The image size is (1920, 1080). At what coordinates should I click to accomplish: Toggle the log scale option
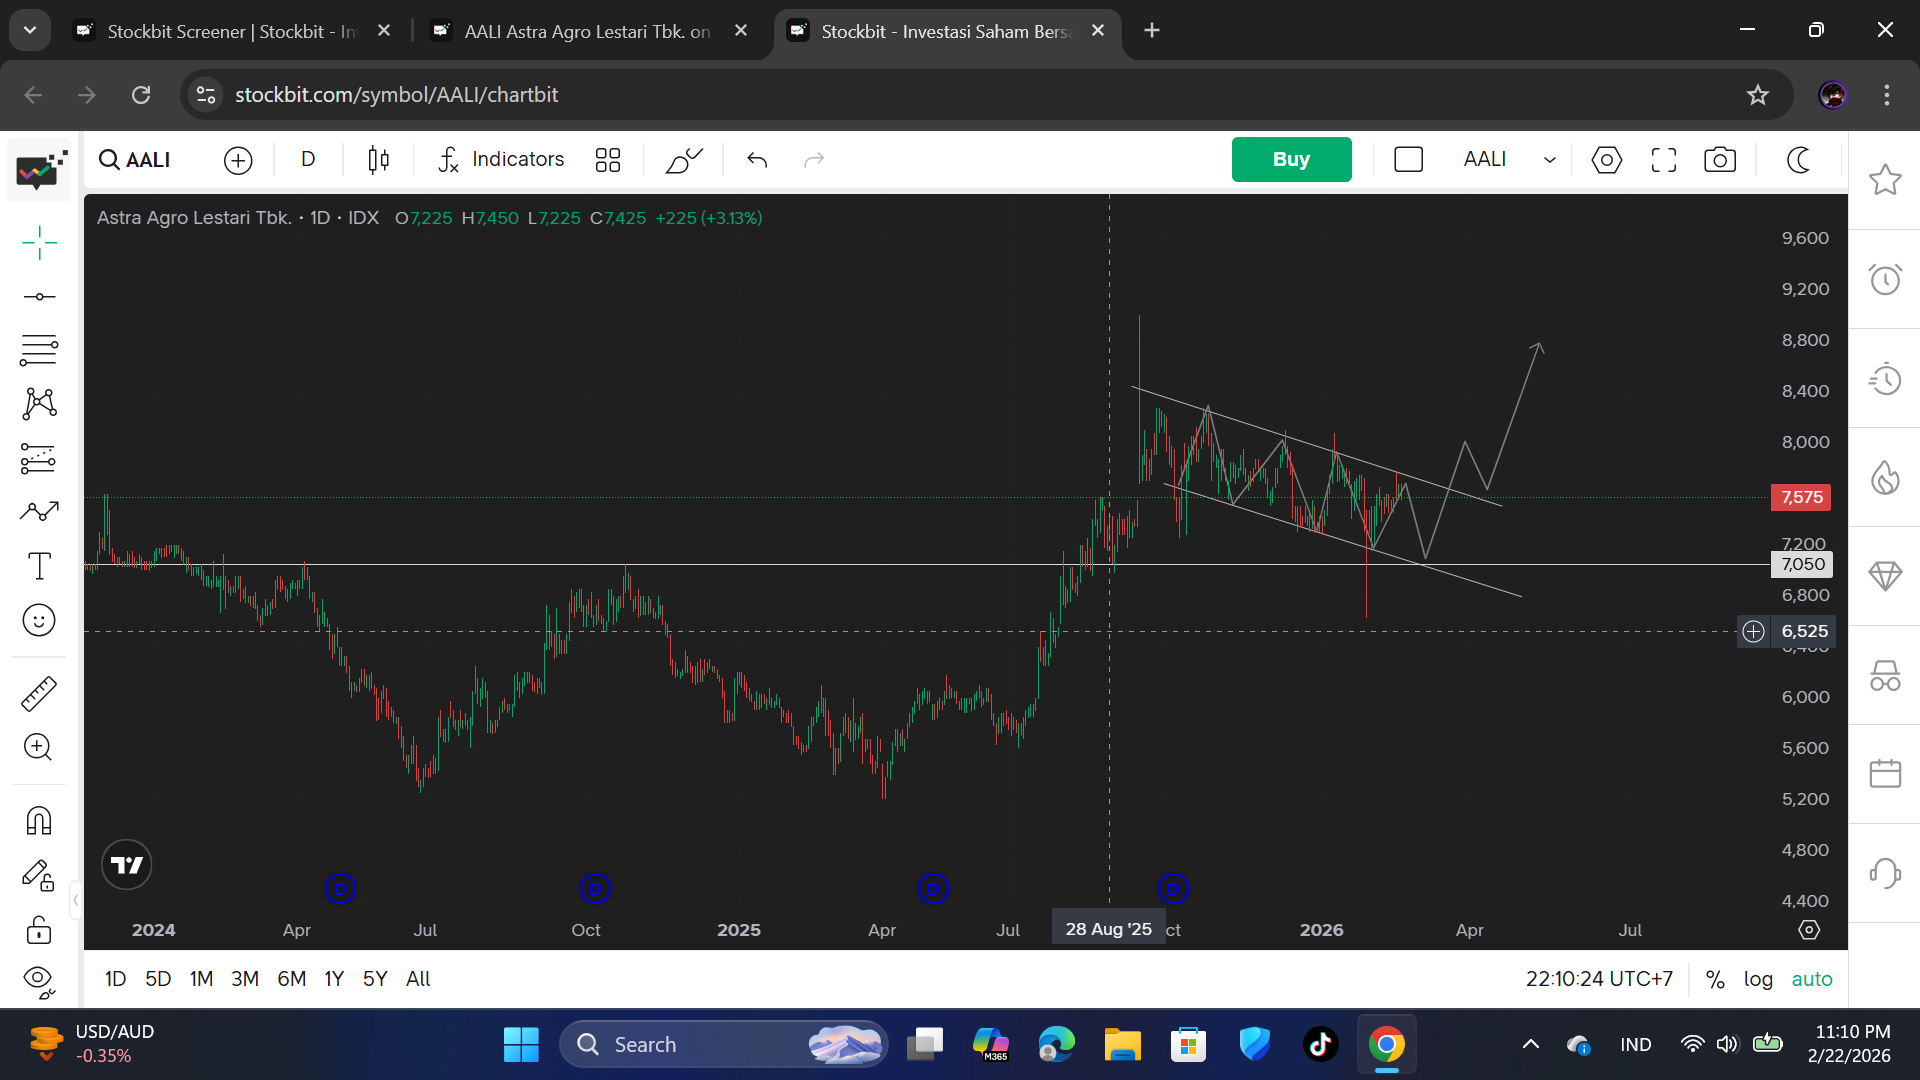[x=1758, y=979]
